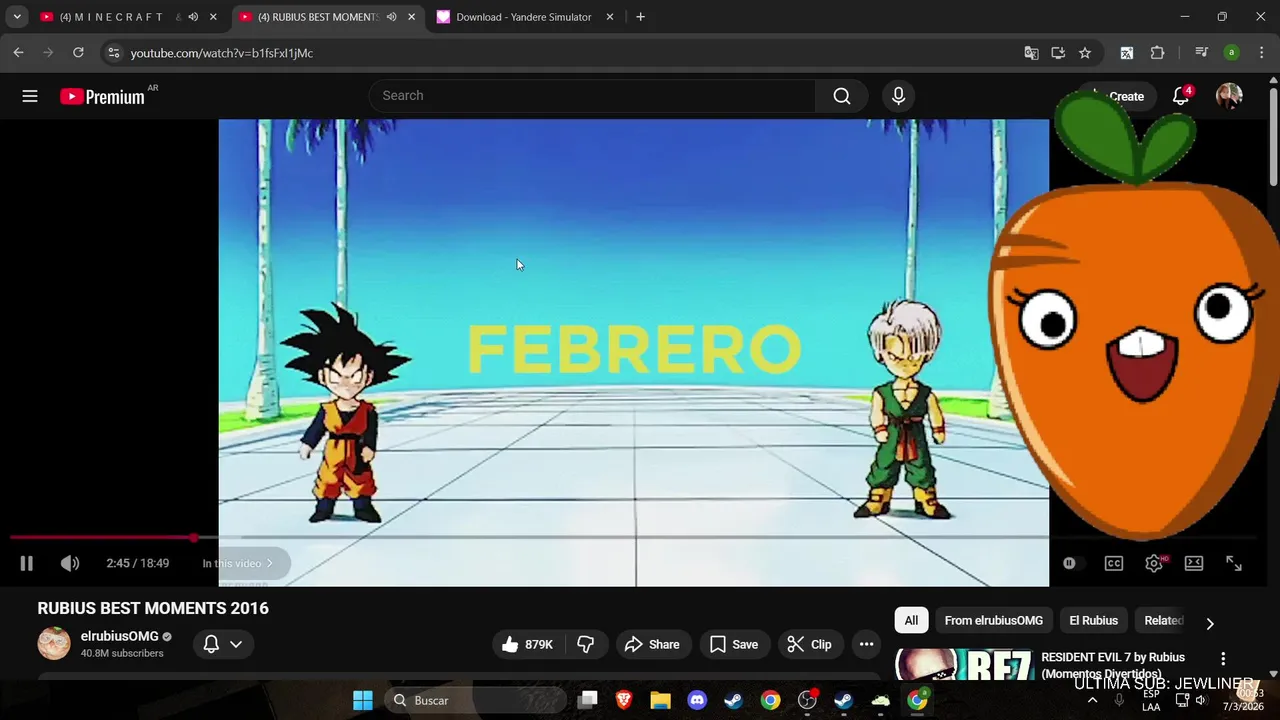Create a Clip with scissors button
1280x720 pixels.
(809, 644)
